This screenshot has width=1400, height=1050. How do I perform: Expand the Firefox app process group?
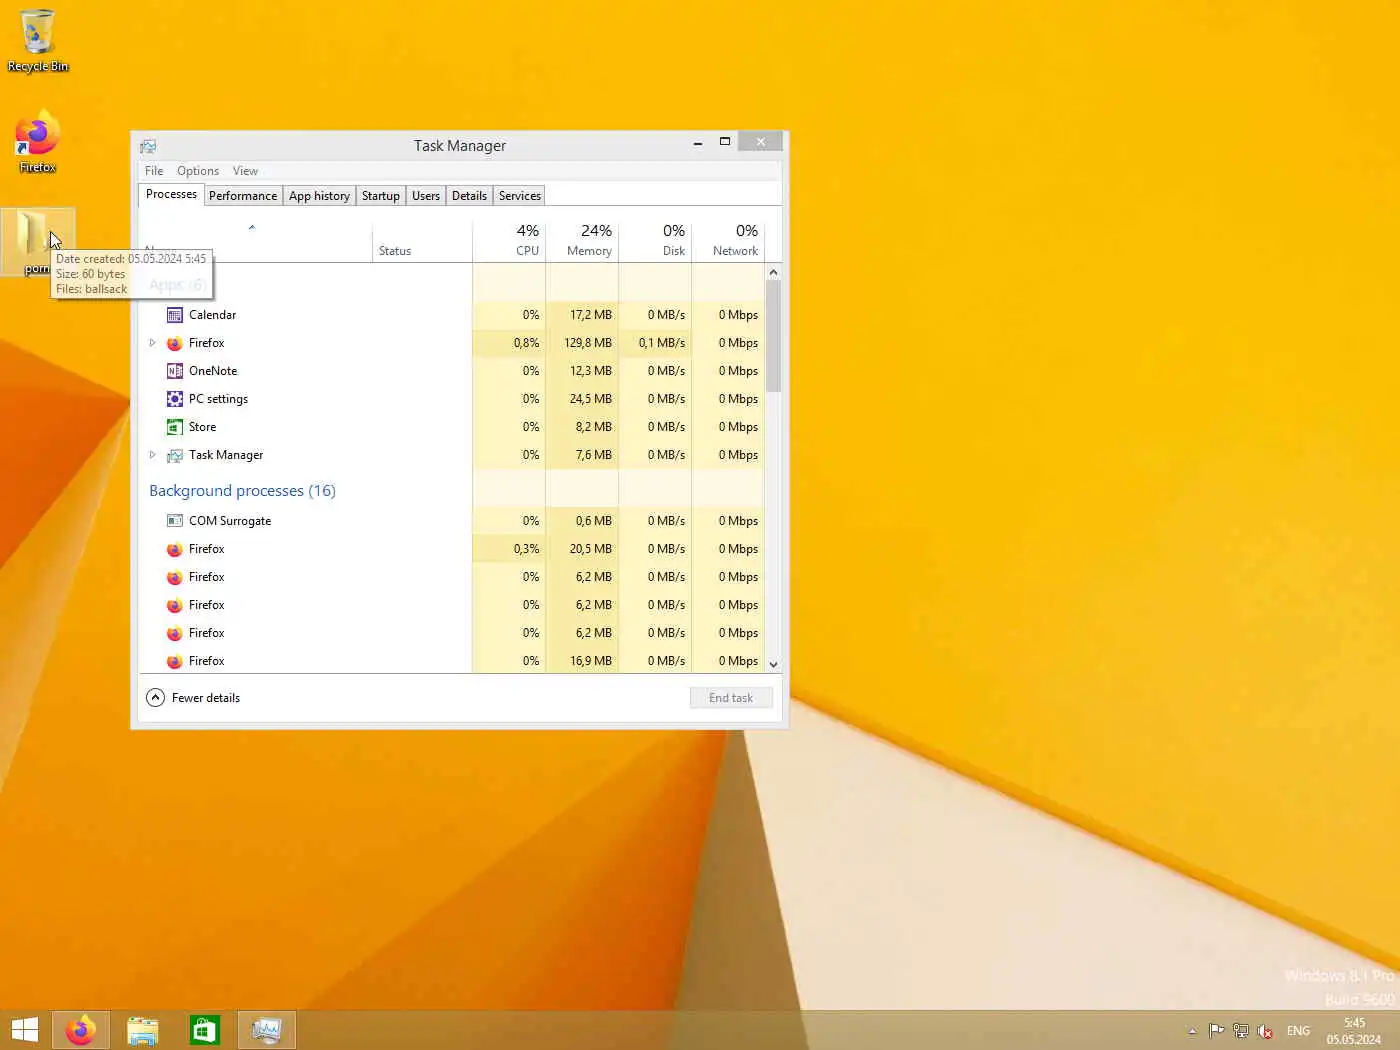(153, 343)
